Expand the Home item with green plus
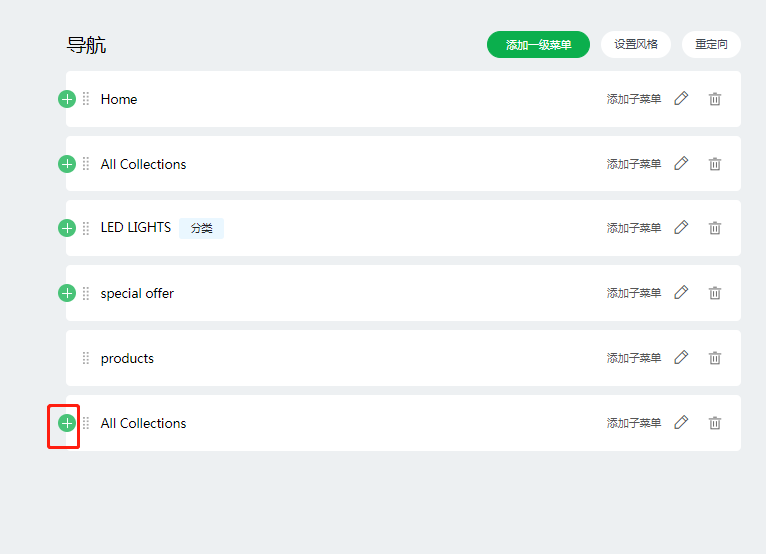The image size is (766, 554). tap(67, 99)
